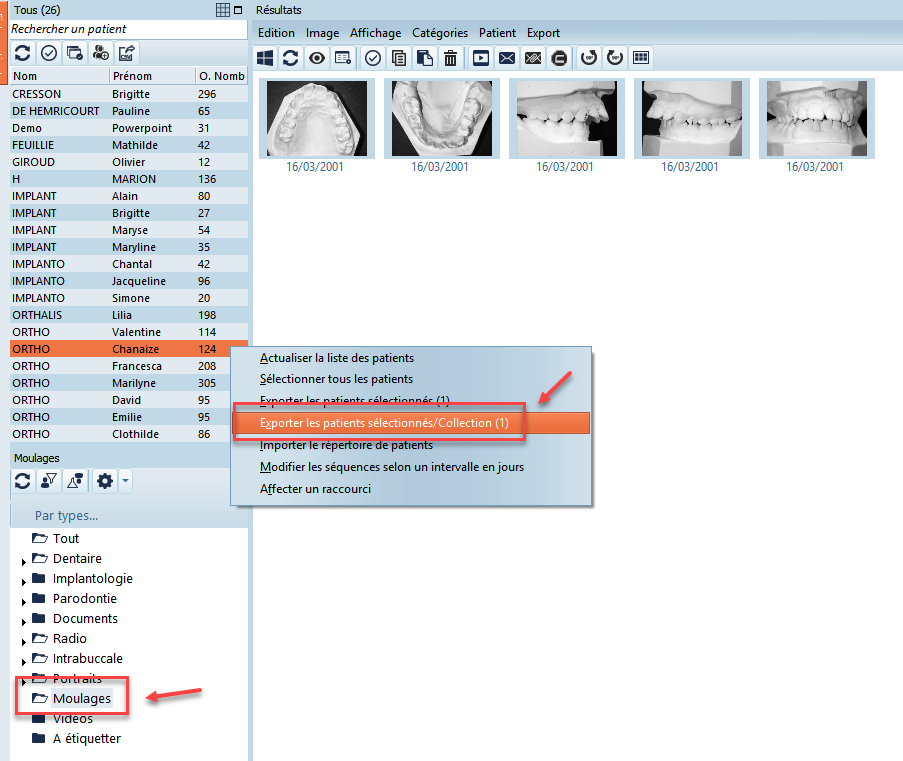This screenshot has height=761, width=903.
Task: Click the 'Rechercher un patient' search field
Action: tap(126, 29)
